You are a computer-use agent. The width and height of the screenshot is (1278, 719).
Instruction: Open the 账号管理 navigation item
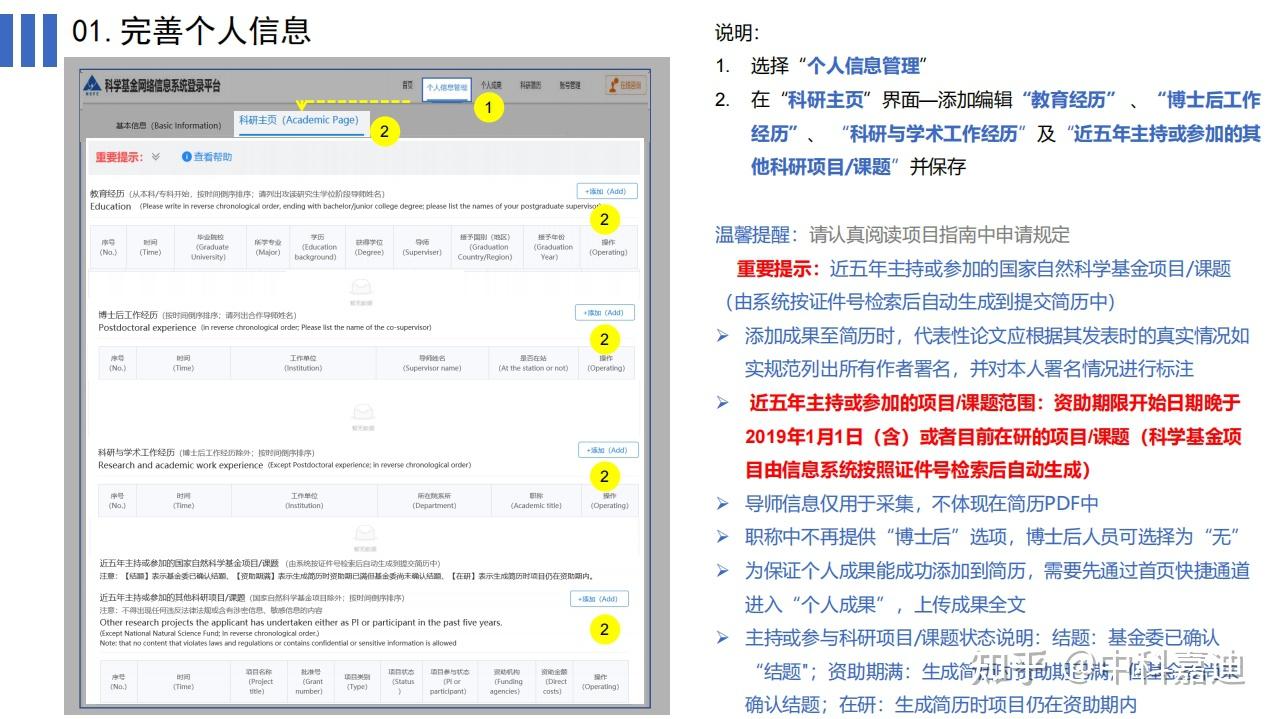570,84
